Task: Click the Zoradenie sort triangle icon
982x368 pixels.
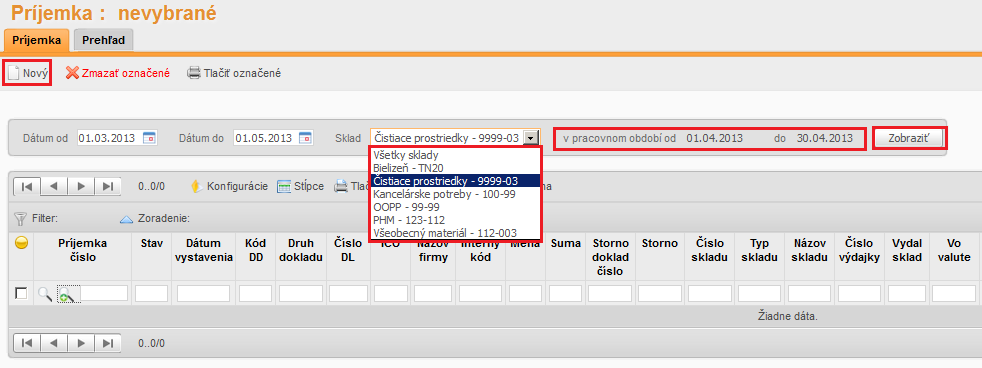Action: click(127, 219)
